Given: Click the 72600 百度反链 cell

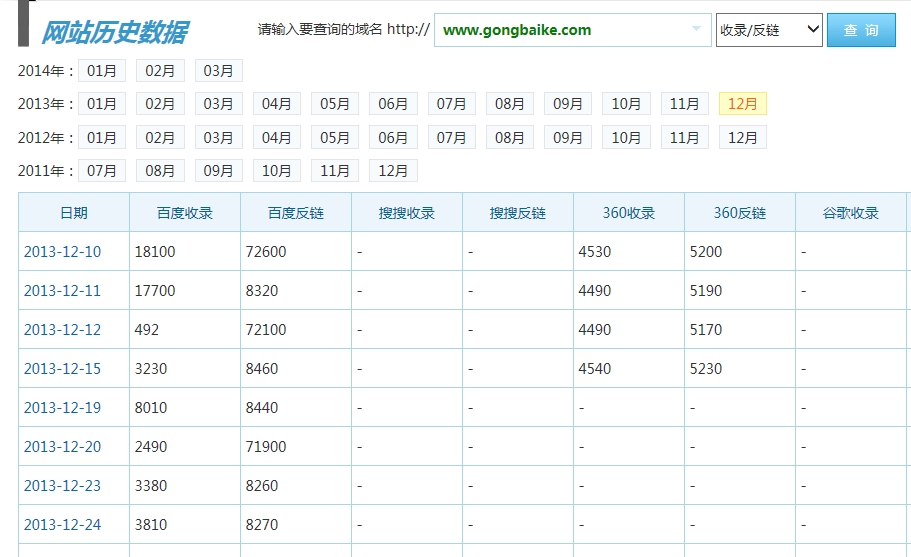Looking at the screenshot, I should pyautogui.click(x=296, y=251).
